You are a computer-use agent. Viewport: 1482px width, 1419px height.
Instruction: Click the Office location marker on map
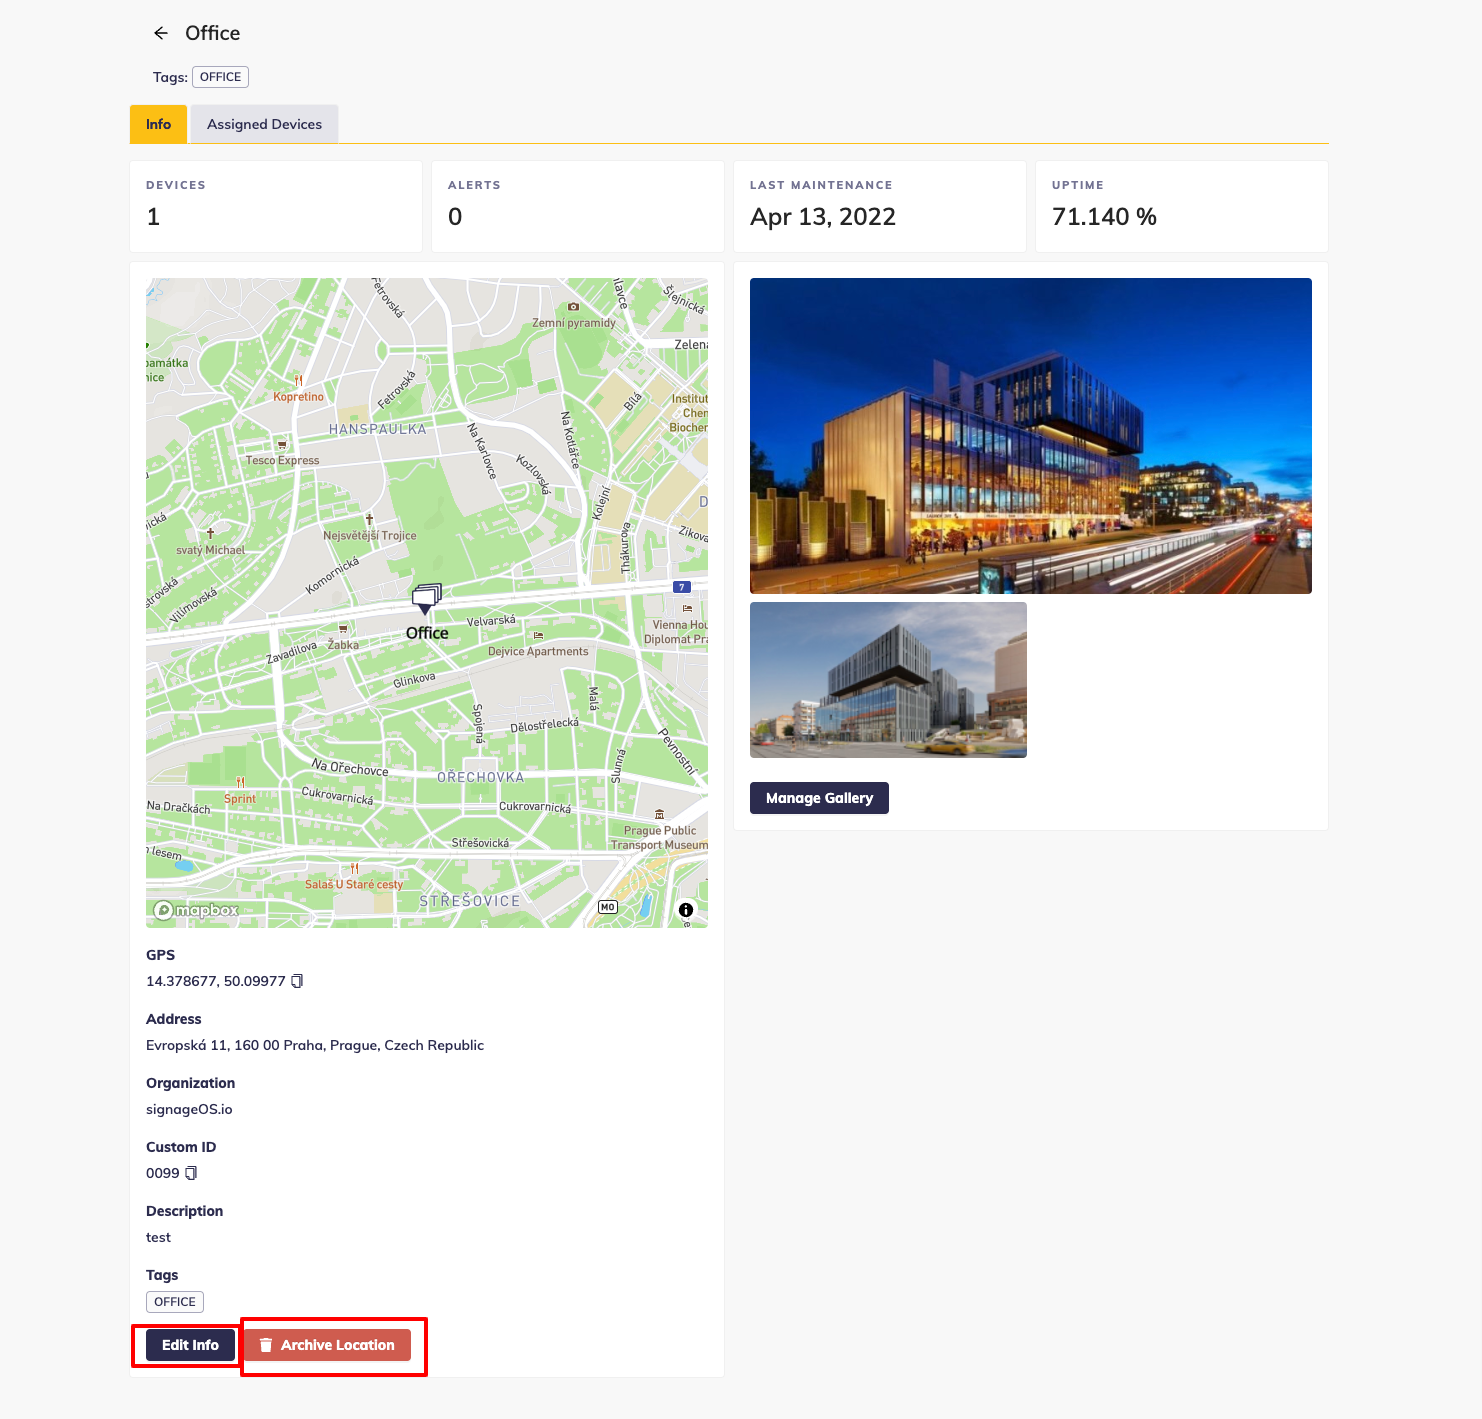pos(426,599)
